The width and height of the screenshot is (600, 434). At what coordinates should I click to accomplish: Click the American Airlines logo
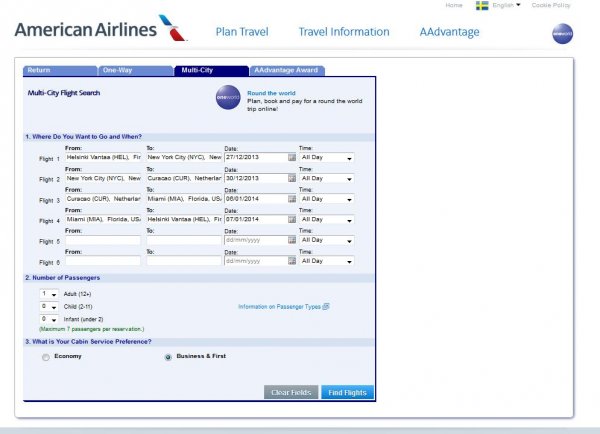pyautogui.click(x=99, y=29)
